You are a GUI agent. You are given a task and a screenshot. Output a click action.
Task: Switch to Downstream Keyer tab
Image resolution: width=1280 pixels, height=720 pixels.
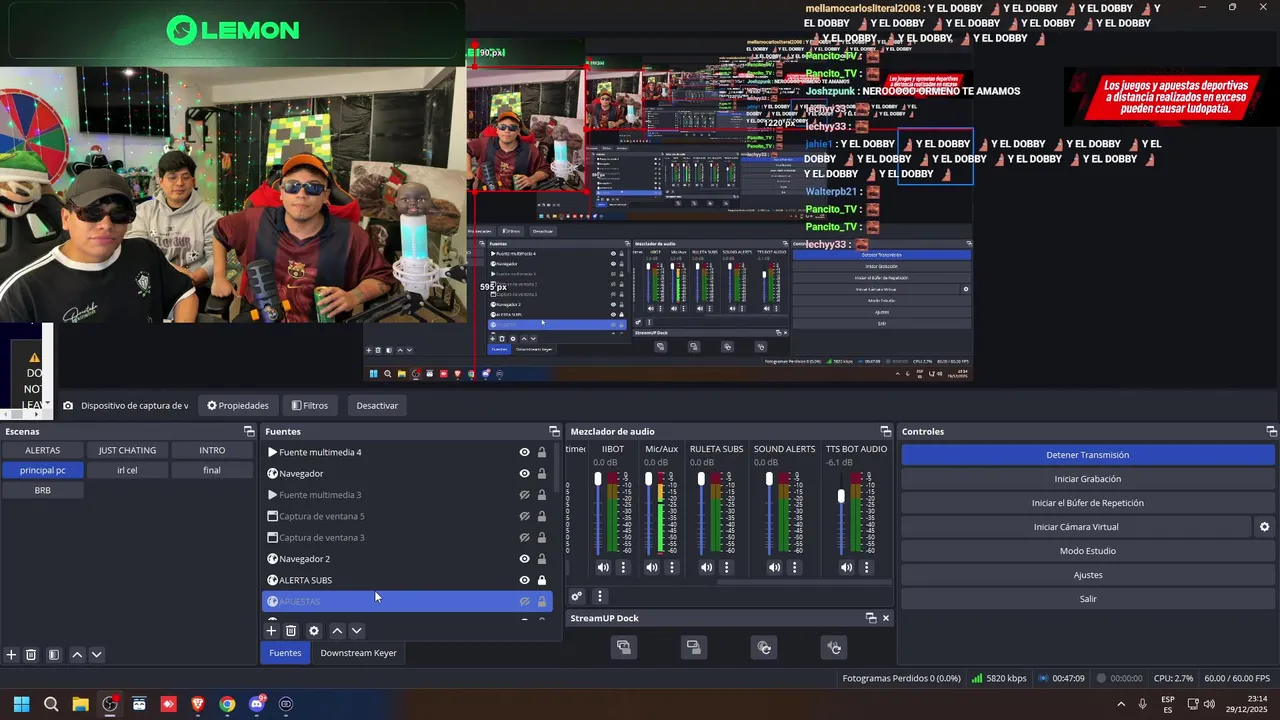point(358,653)
